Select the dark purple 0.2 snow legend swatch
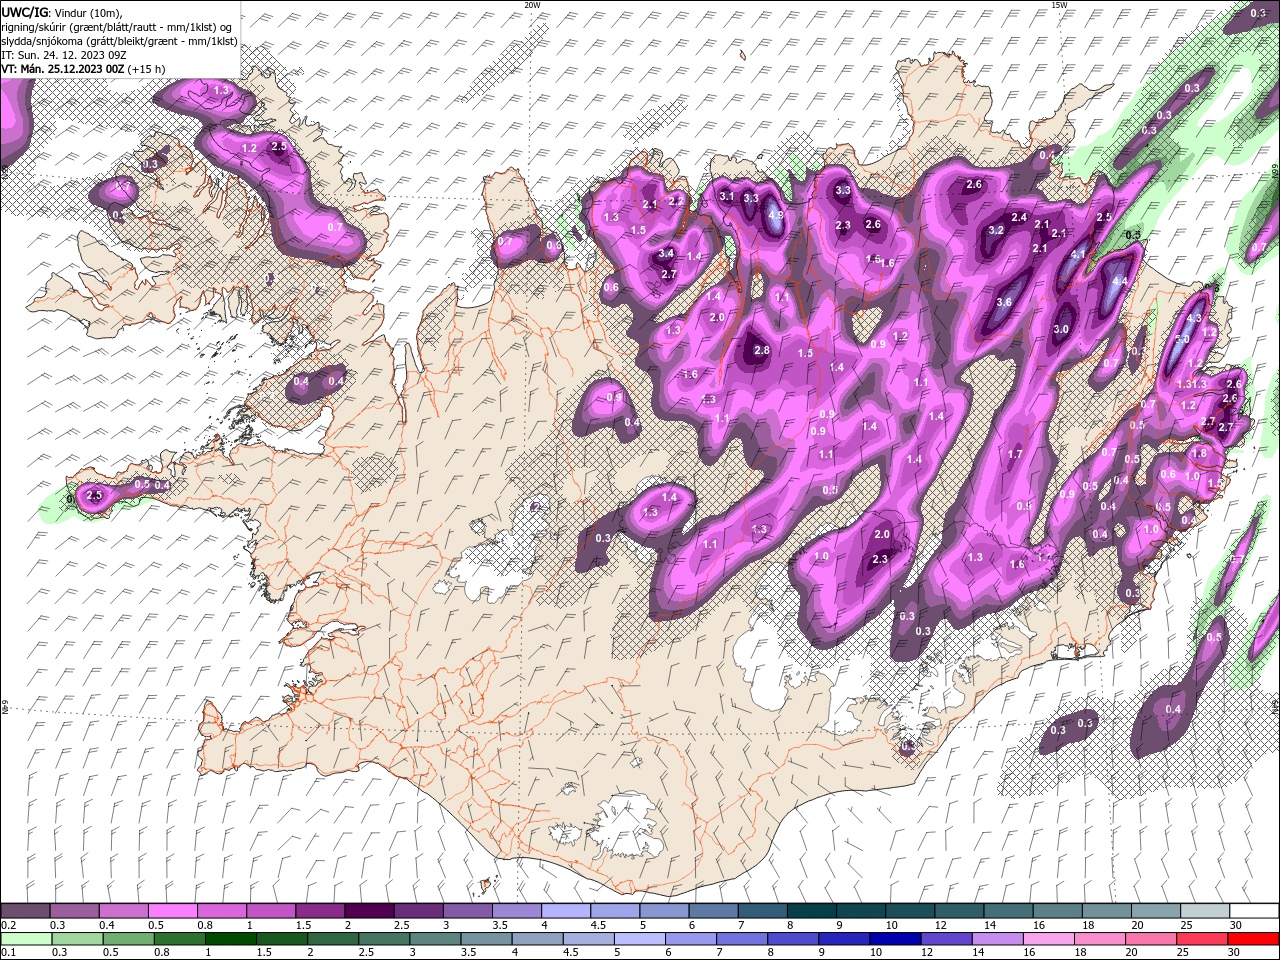The height and width of the screenshot is (960, 1280). (25, 911)
